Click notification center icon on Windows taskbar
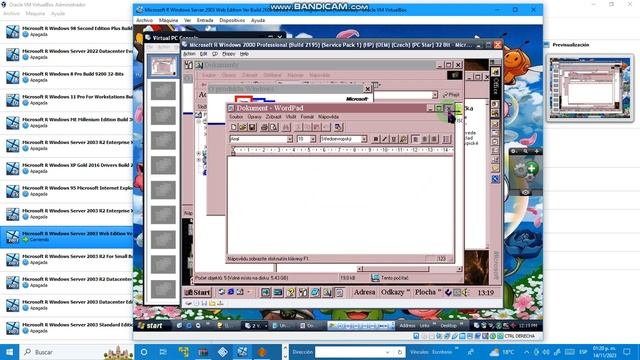Screen dimensions: 640x360 pyautogui.click(x=627, y=352)
